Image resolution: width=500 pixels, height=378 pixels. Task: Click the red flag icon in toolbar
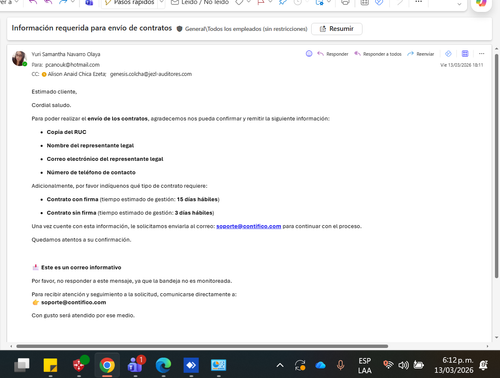point(261,3)
